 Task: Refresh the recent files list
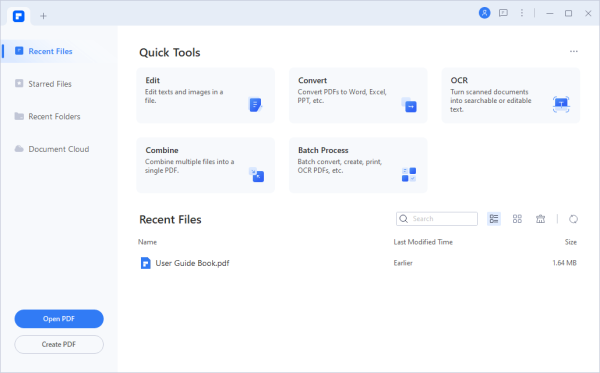point(573,219)
